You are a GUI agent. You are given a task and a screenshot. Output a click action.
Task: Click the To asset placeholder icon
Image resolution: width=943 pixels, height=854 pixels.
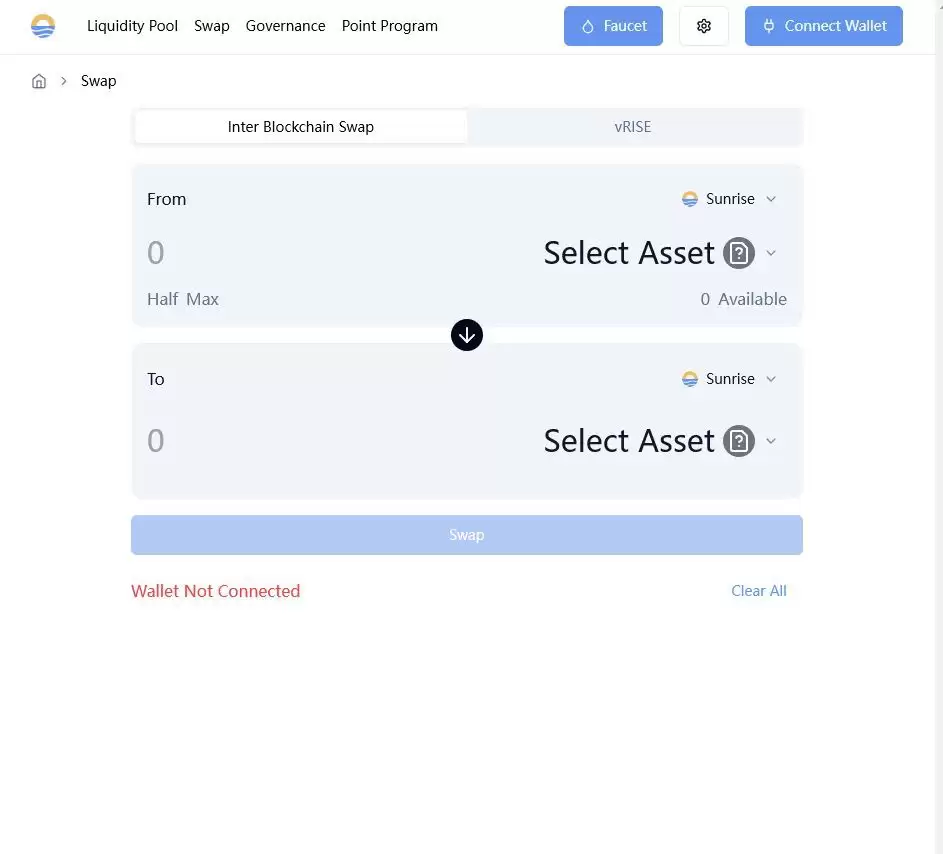click(x=739, y=441)
